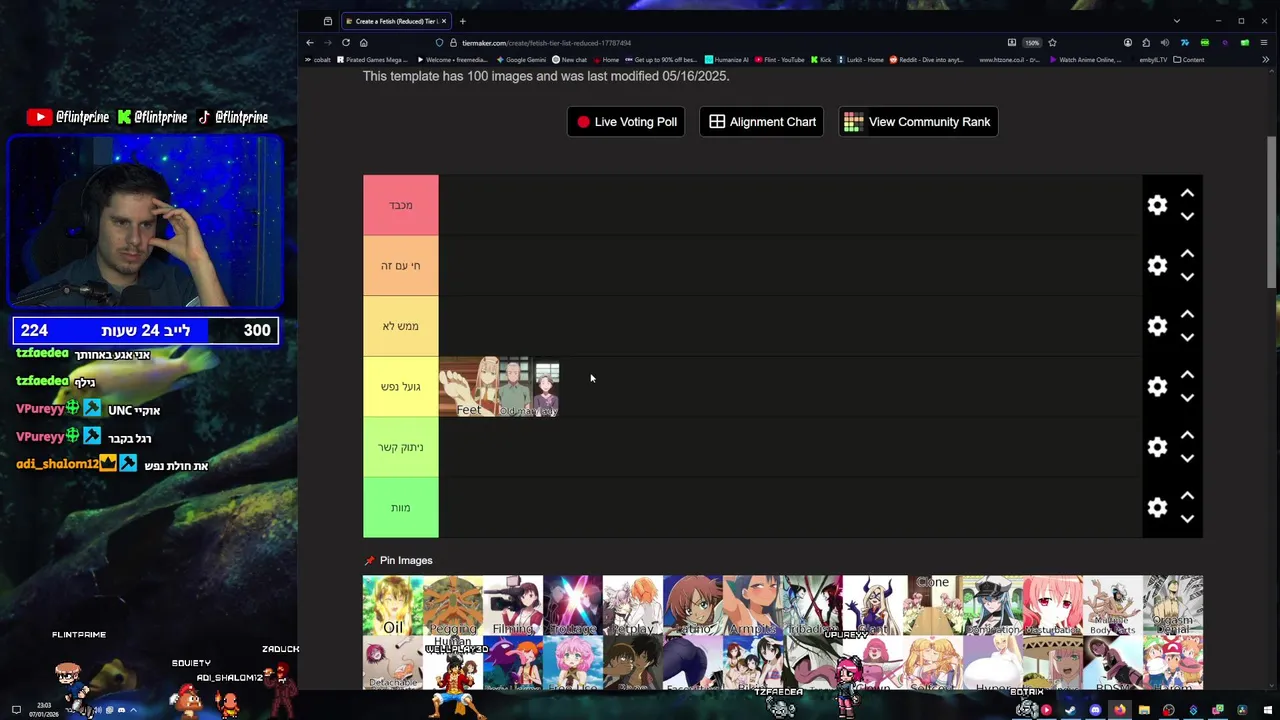Image resolution: width=1280 pixels, height=720 pixels.
Task: Select the Feet image in the tier row
Action: tap(469, 386)
